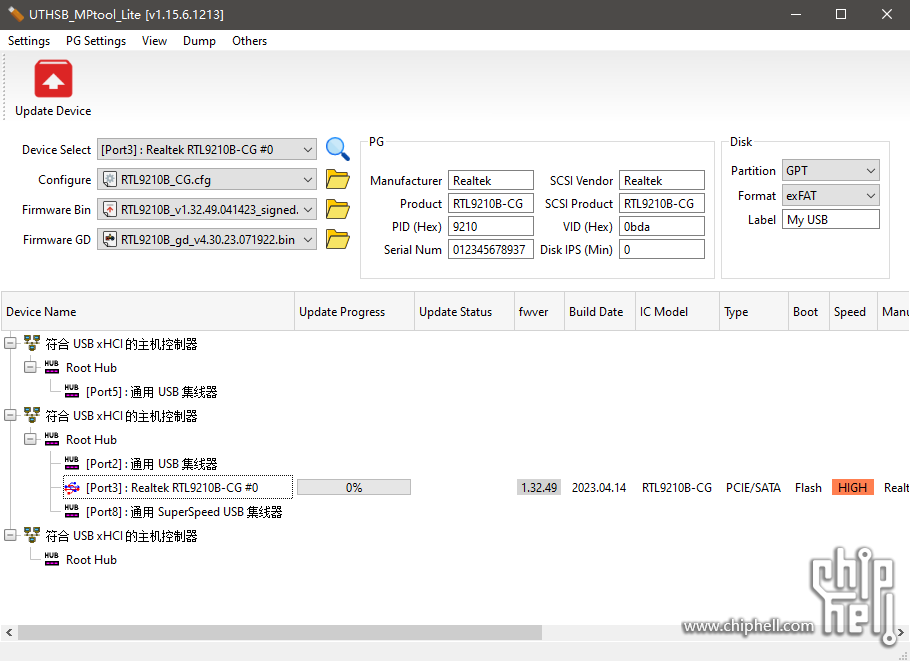The height and width of the screenshot is (661, 910).
Task: Click the Manufacturer input field
Action: pos(490,180)
